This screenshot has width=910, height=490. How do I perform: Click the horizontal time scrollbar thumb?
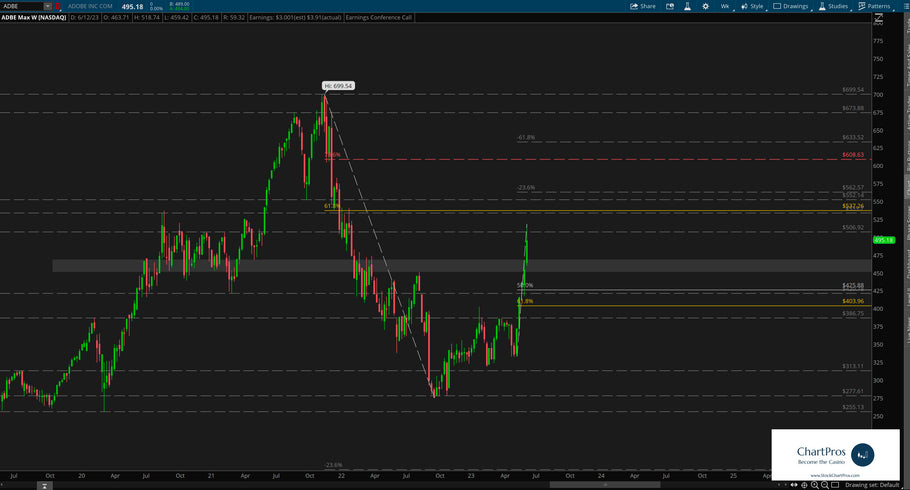pyautogui.click(x=605, y=484)
